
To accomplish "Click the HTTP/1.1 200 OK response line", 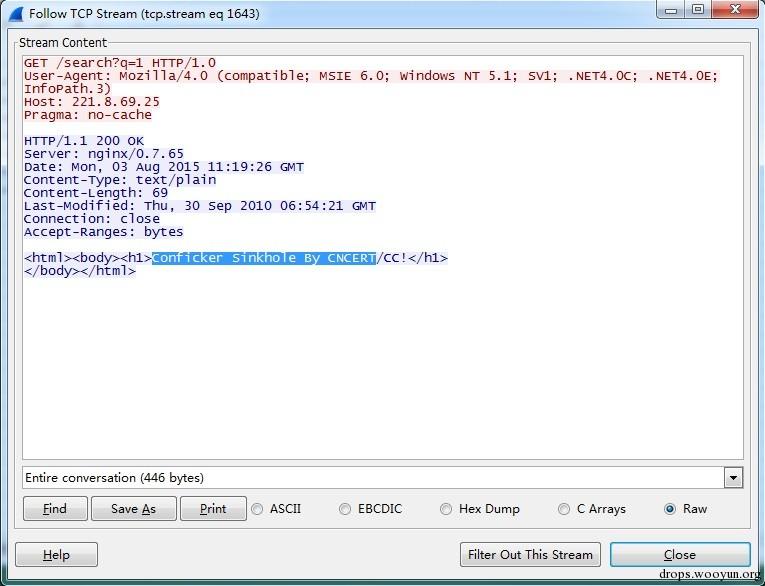I will (84, 141).
